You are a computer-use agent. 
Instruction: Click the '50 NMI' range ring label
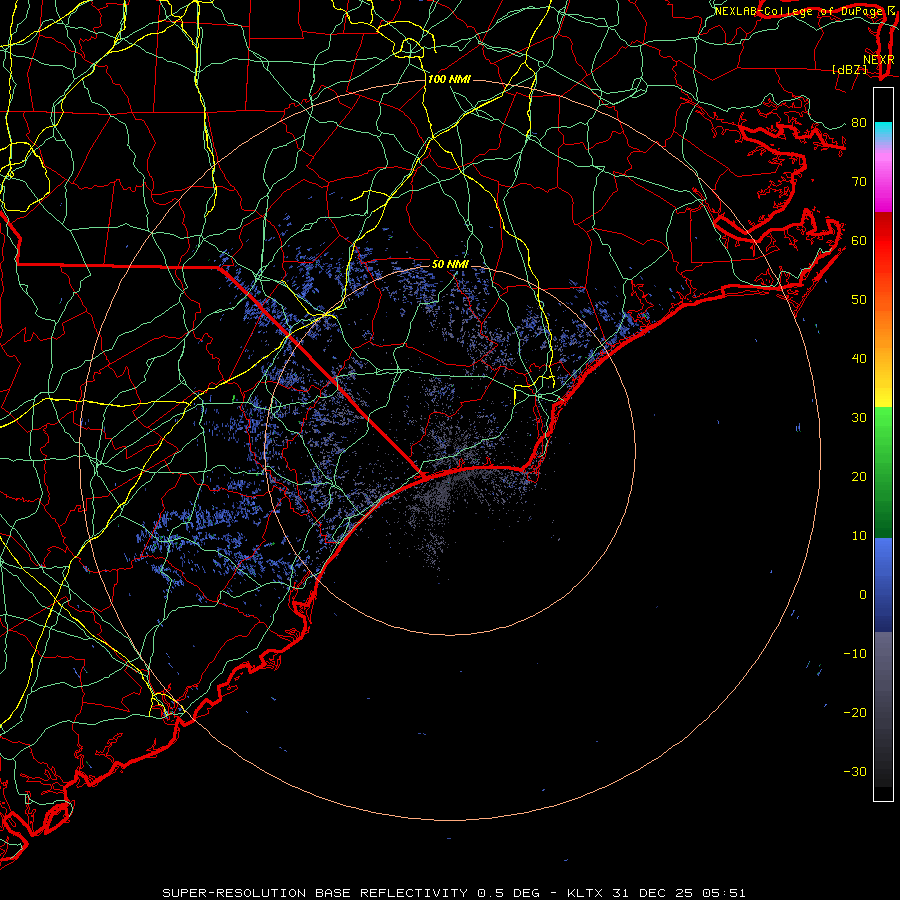tap(450, 264)
